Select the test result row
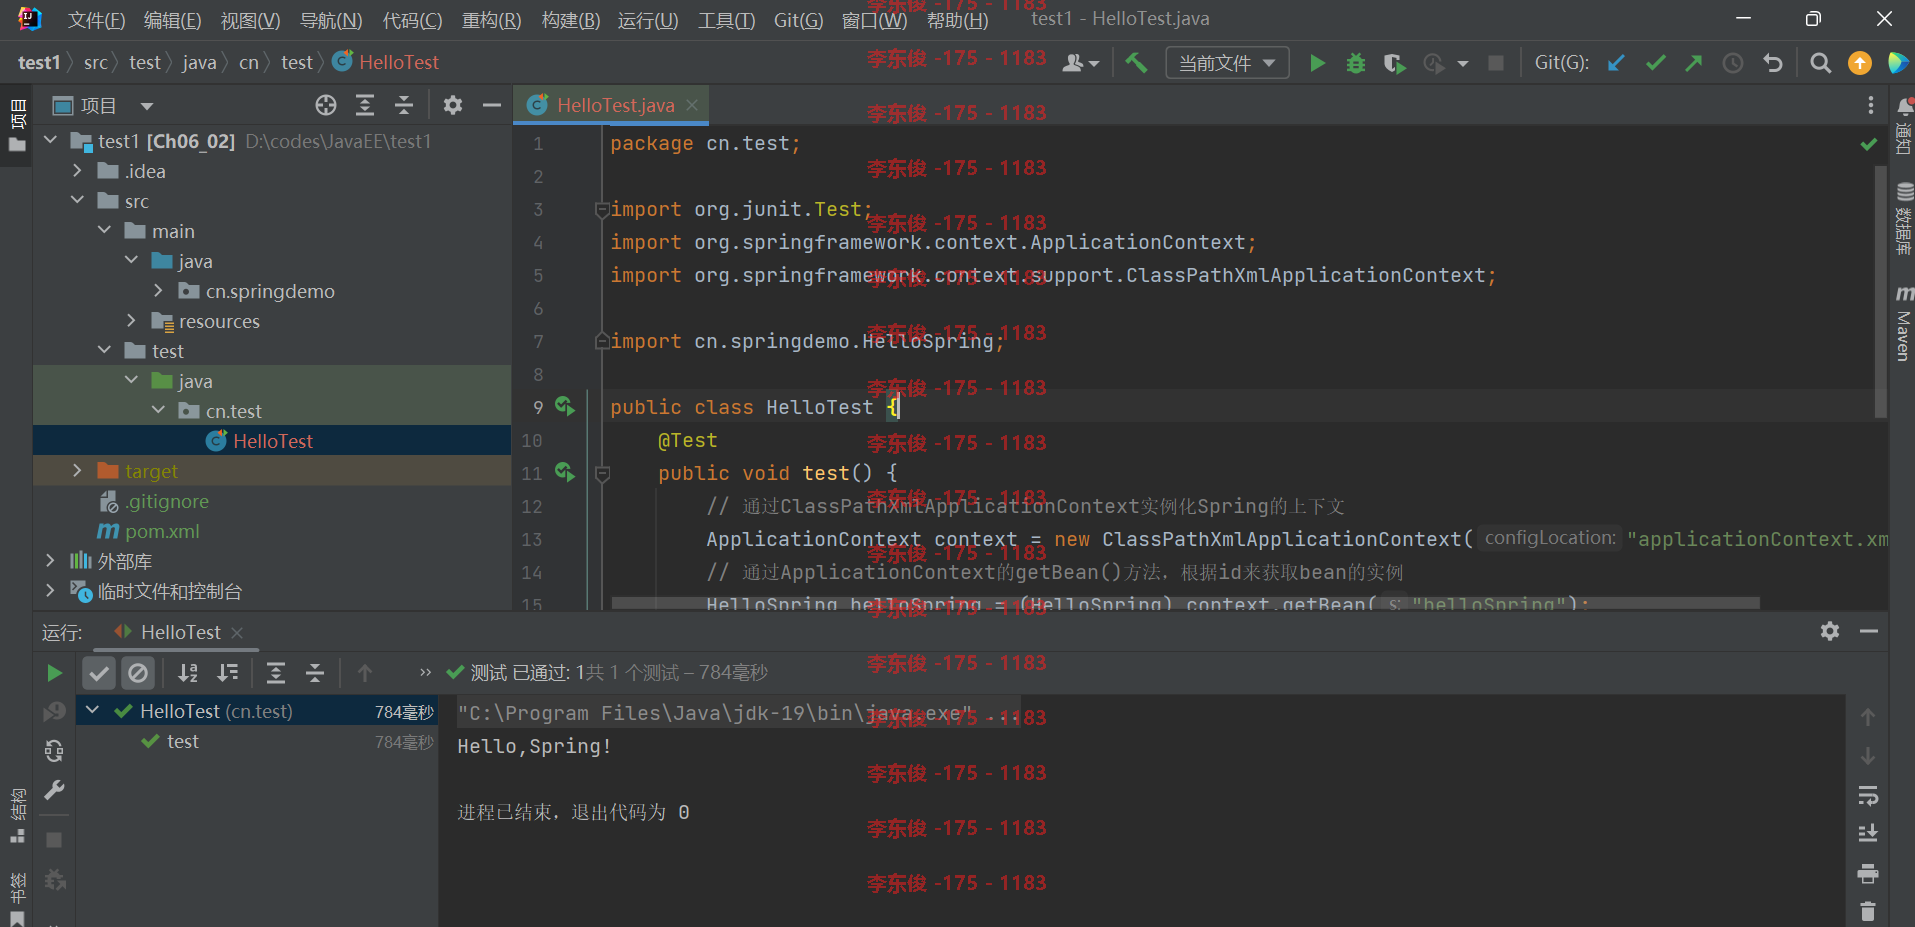This screenshot has height=927, width=1915. [256, 741]
